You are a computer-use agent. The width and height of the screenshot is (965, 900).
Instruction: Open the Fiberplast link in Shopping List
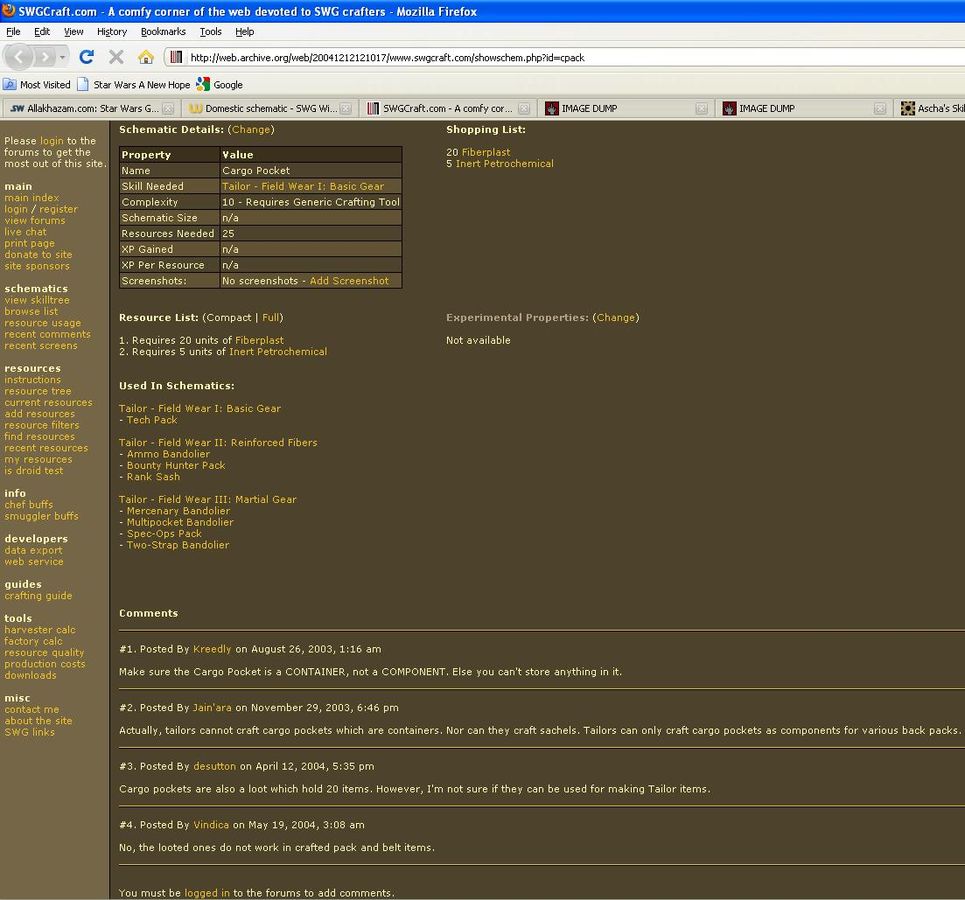pyautogui.click(x=485, y=152)
